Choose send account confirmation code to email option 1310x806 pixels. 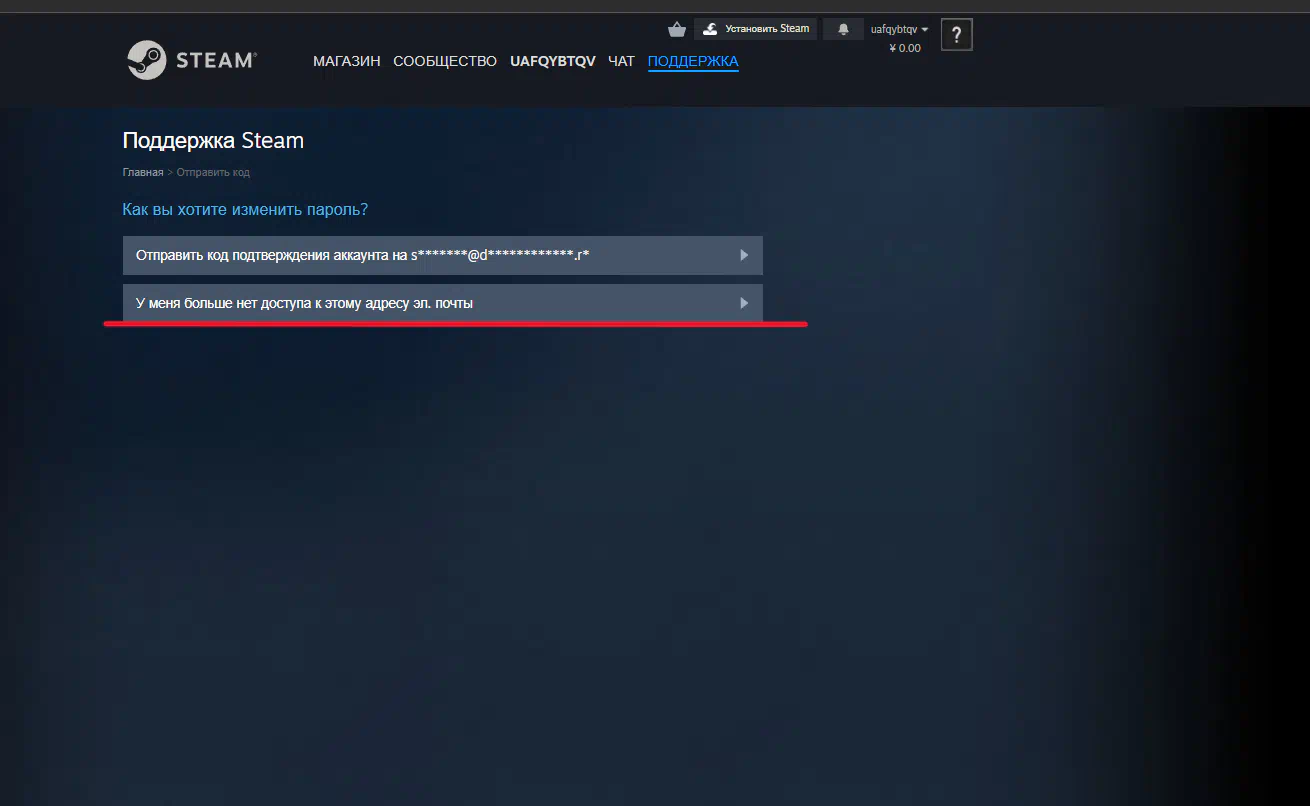[362, 255]
